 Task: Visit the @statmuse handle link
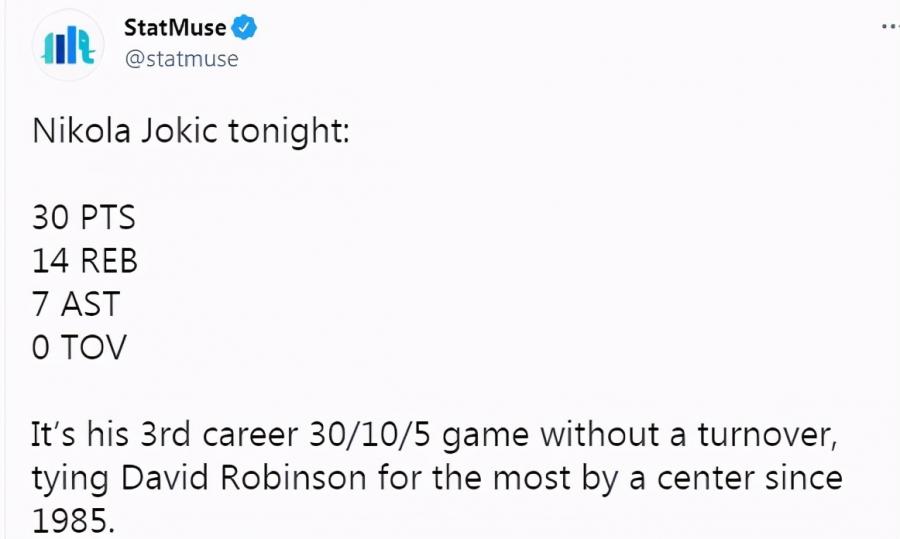[181, 59]
